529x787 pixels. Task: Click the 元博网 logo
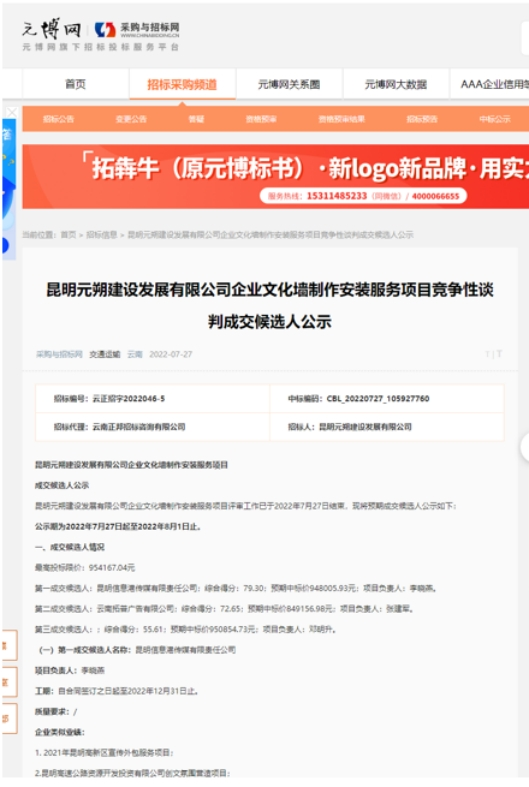[52, 29]
